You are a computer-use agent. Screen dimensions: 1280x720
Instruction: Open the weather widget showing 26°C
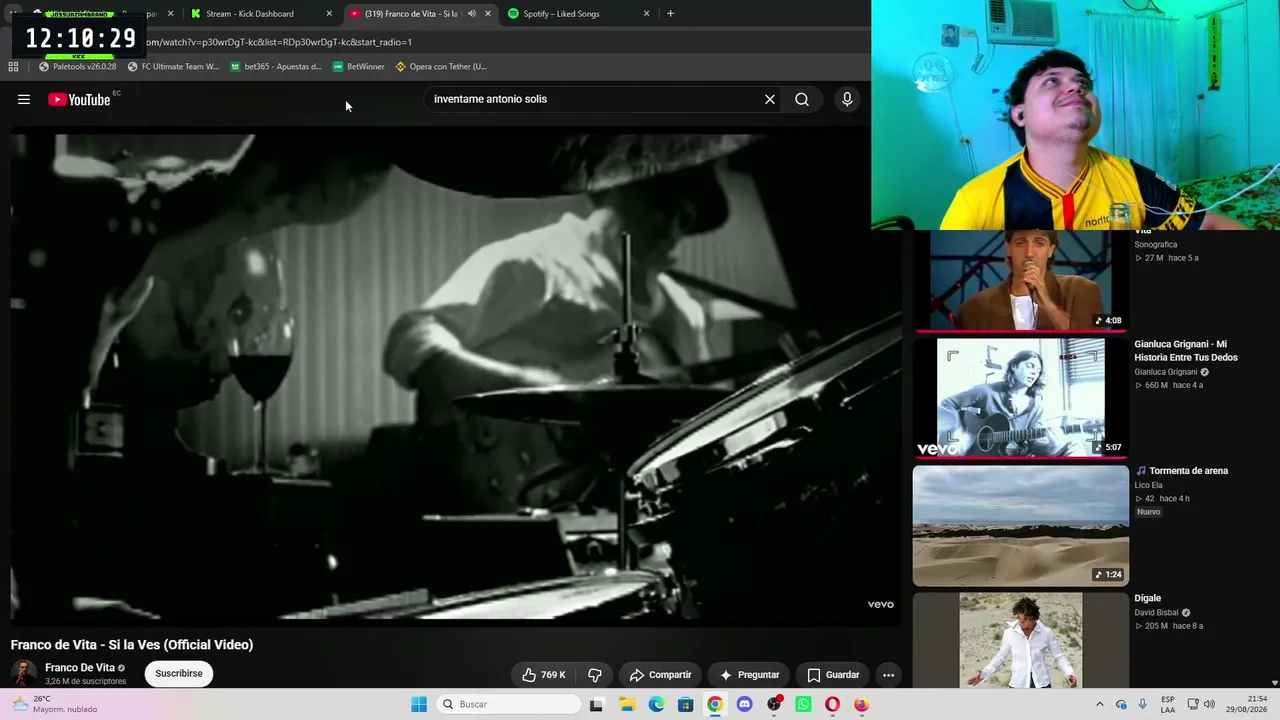pyautogui.click(x=54, y=704)
